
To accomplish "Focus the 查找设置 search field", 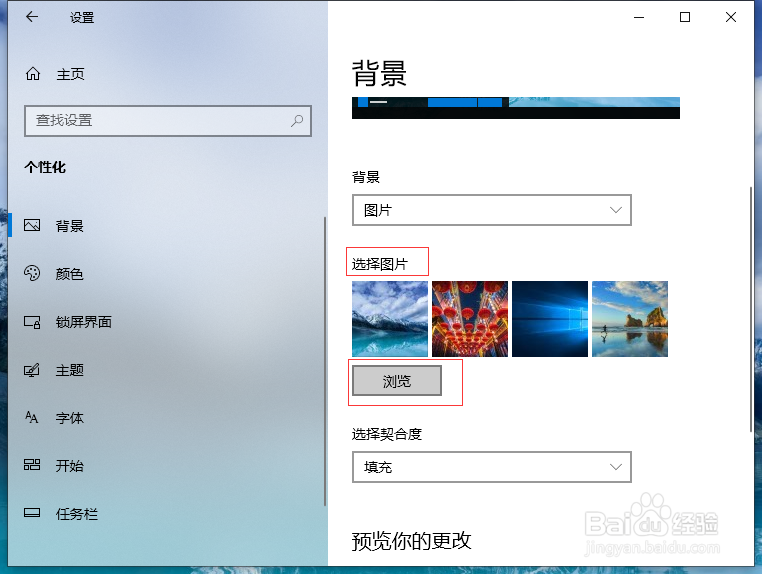I will (168, 121).
